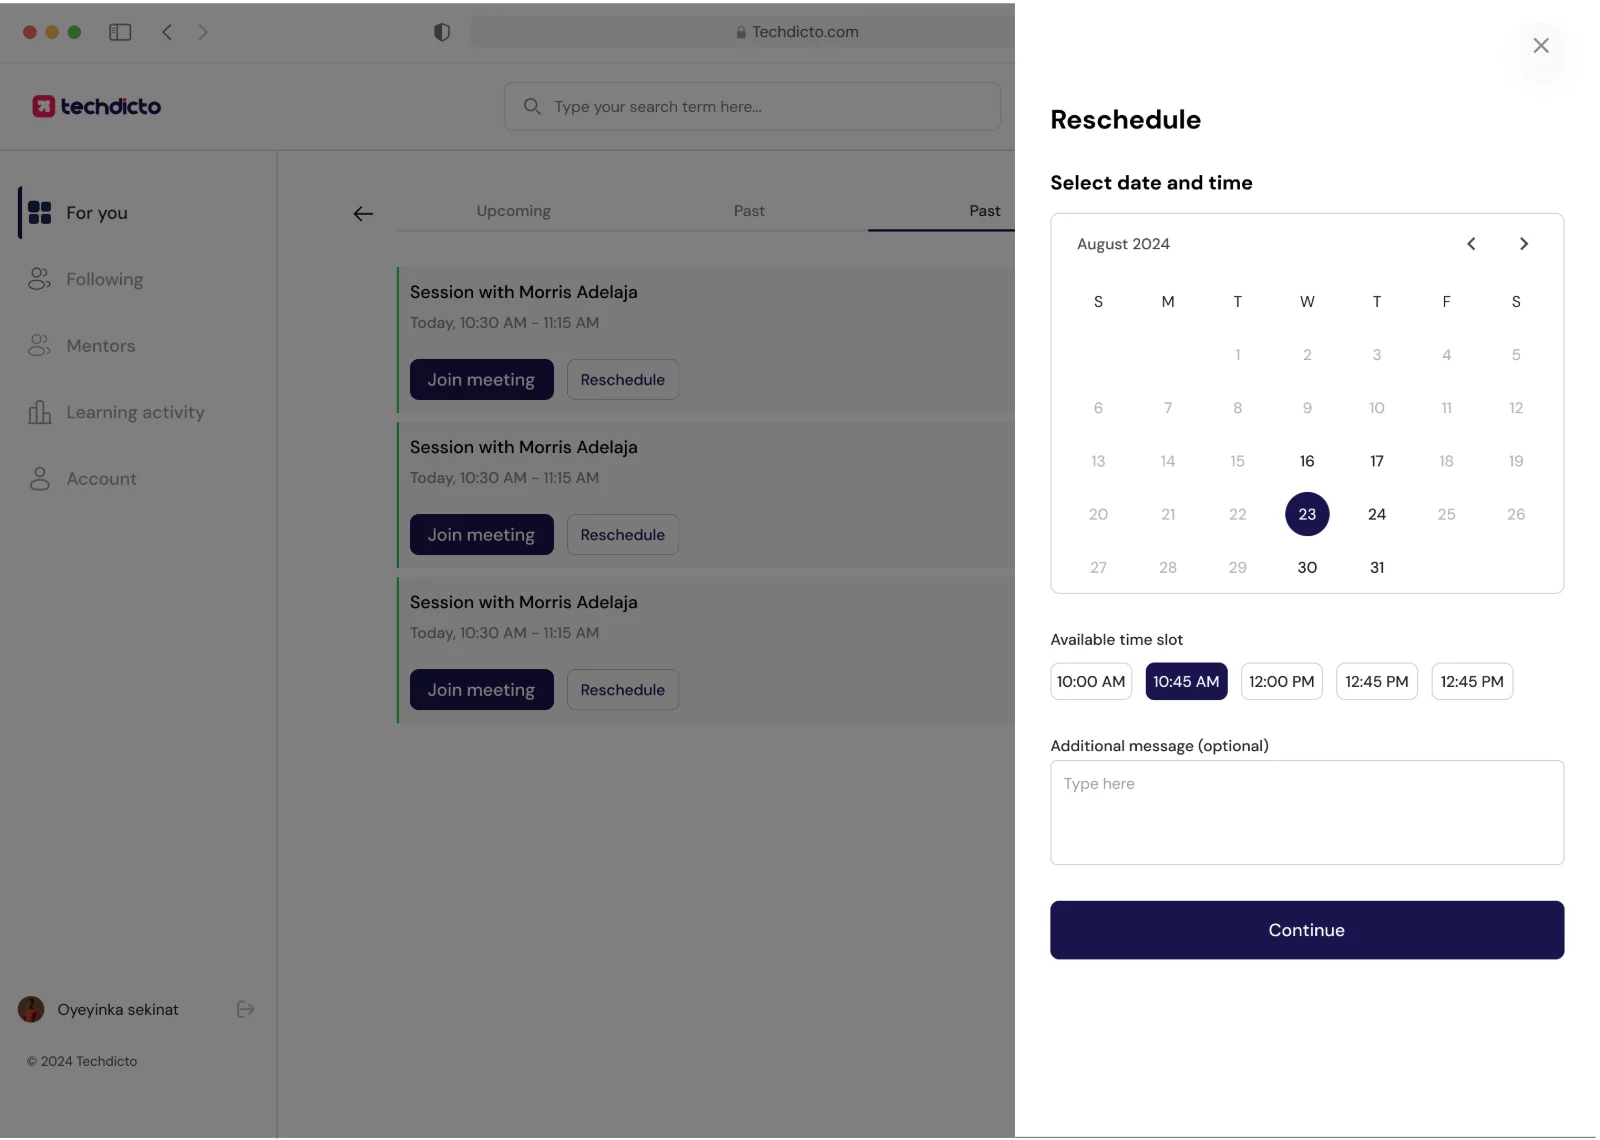Switch to the Upcoming tab

514,211
